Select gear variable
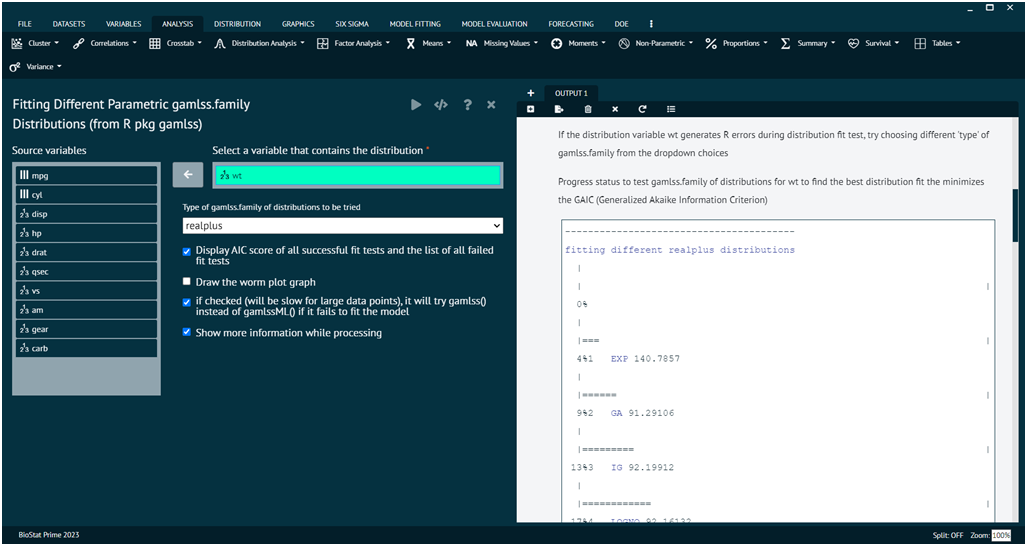This screenshot has width=1027, height=546. coord(86,329)
